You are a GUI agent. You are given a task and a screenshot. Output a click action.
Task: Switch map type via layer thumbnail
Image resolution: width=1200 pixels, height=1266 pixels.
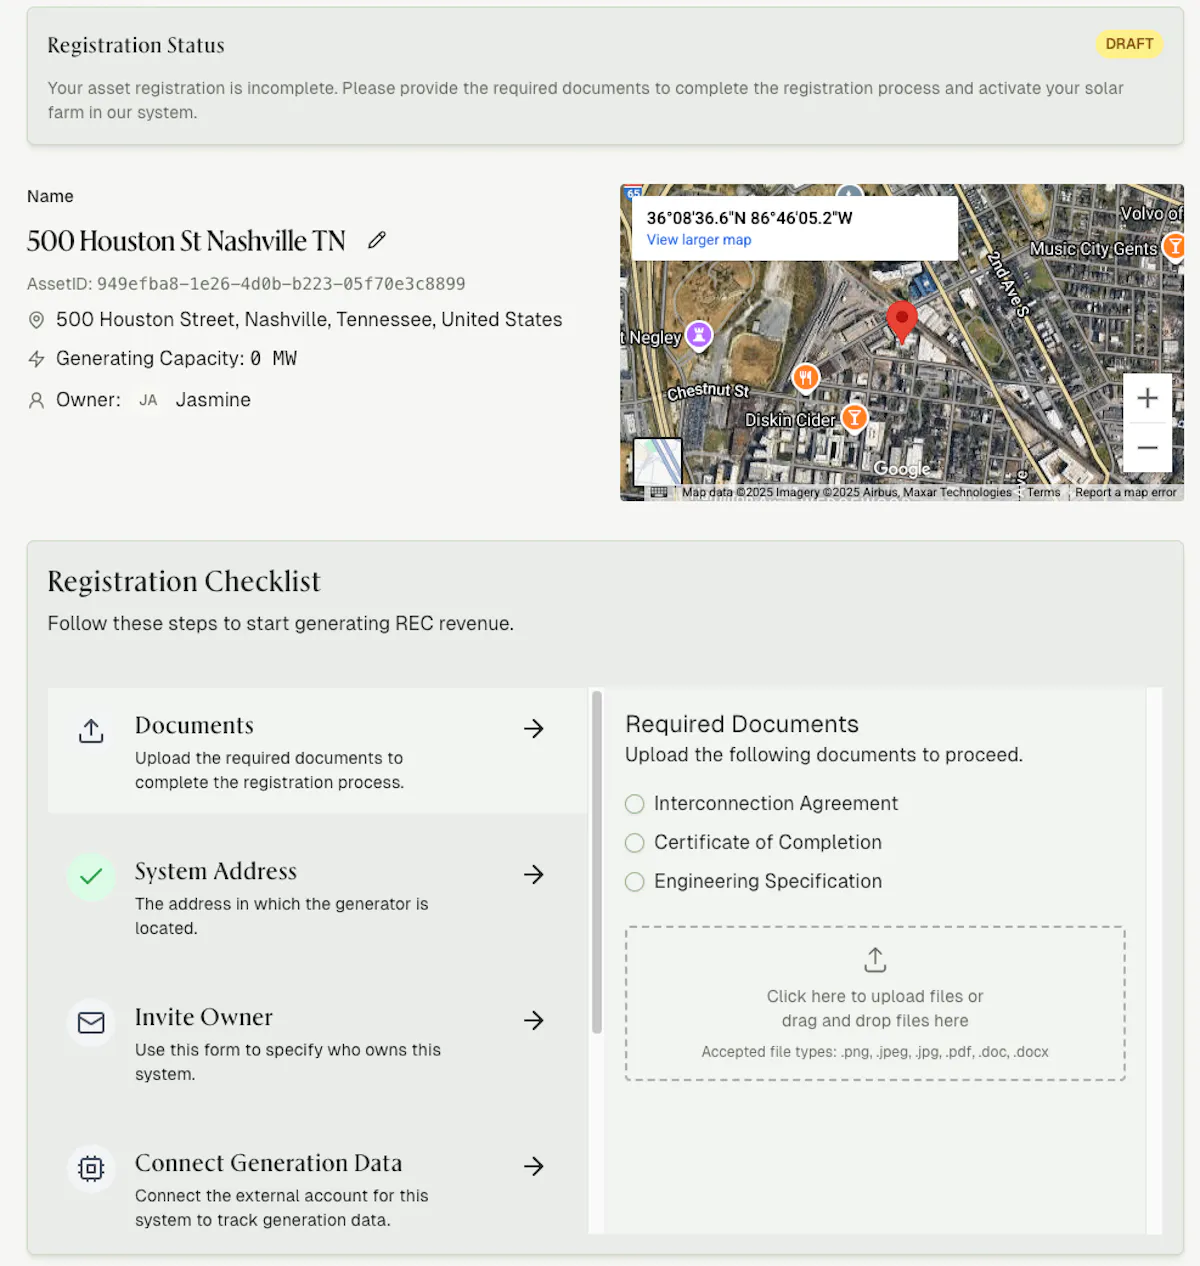coord(658,462)
